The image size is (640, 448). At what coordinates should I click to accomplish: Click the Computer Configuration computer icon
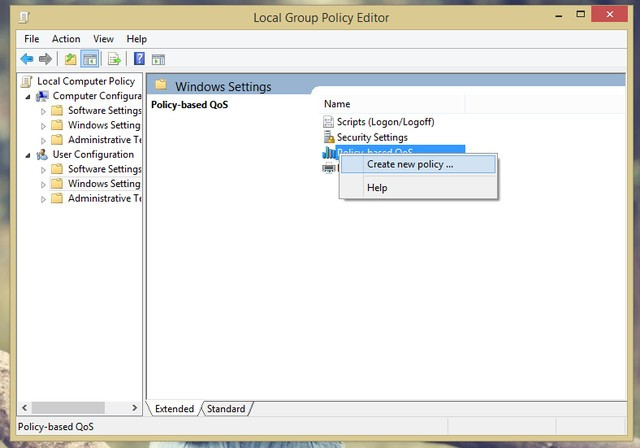[42, 96]
